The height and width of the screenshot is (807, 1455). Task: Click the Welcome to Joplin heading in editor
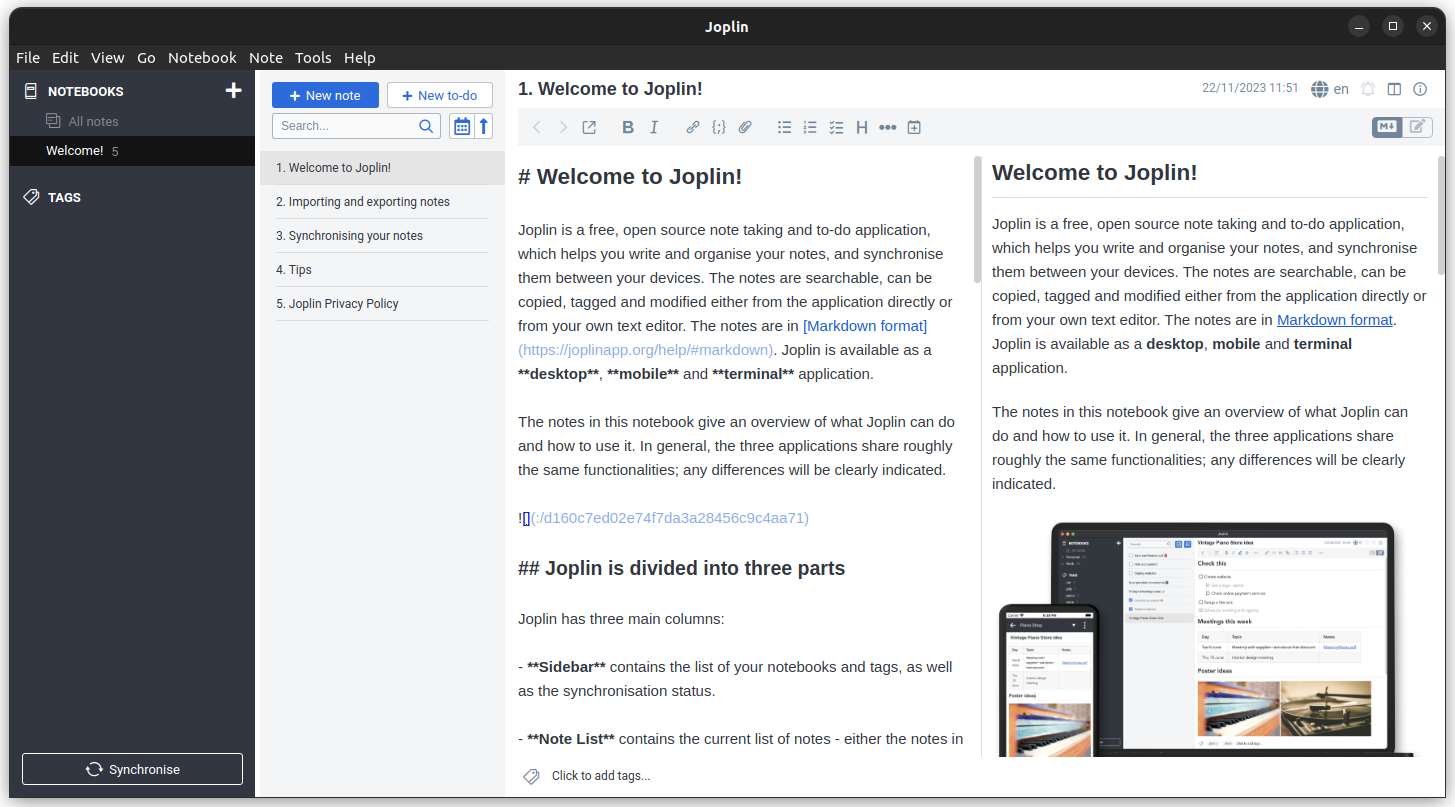click(630, 177)
